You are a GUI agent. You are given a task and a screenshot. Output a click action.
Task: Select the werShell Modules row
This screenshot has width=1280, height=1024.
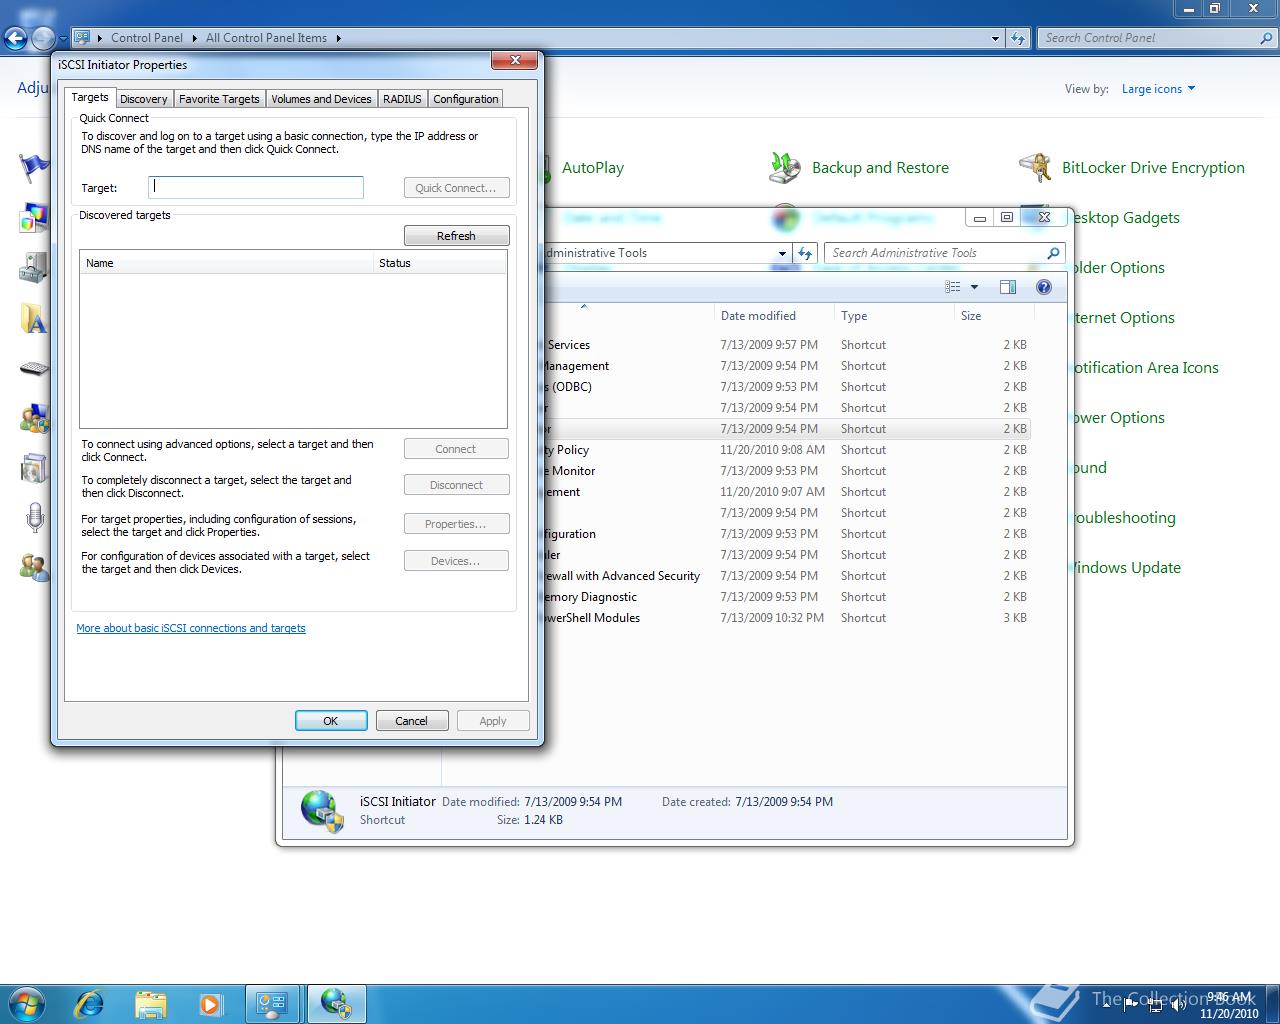click(786, 618)
